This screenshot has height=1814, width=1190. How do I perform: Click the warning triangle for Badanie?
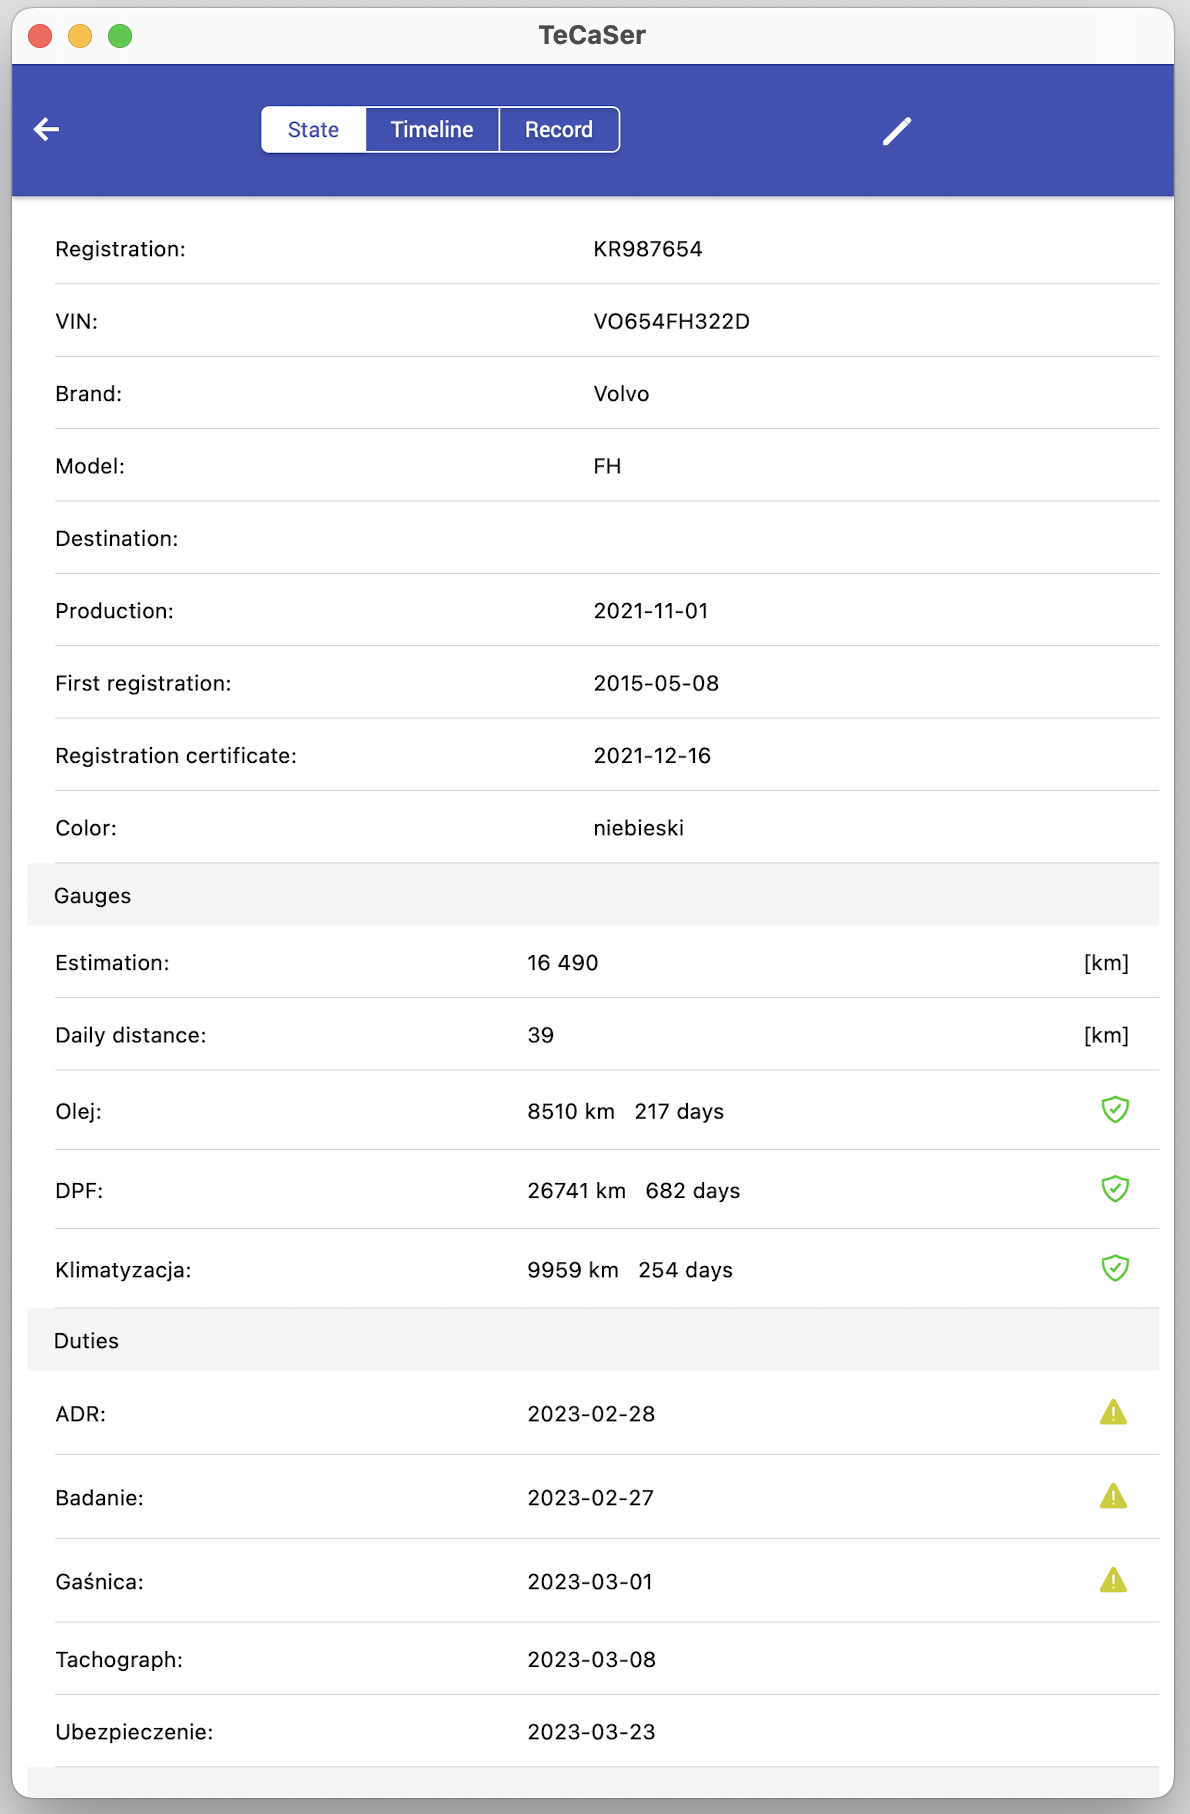(1113, 1497)
